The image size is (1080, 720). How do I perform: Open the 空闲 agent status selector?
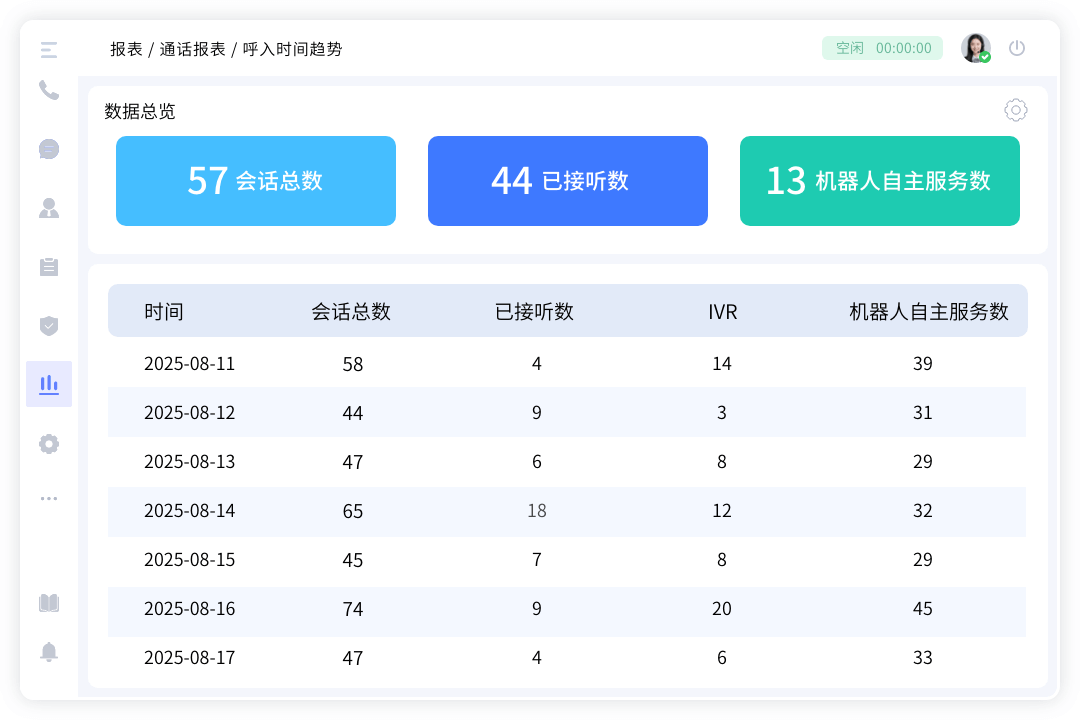882,48
